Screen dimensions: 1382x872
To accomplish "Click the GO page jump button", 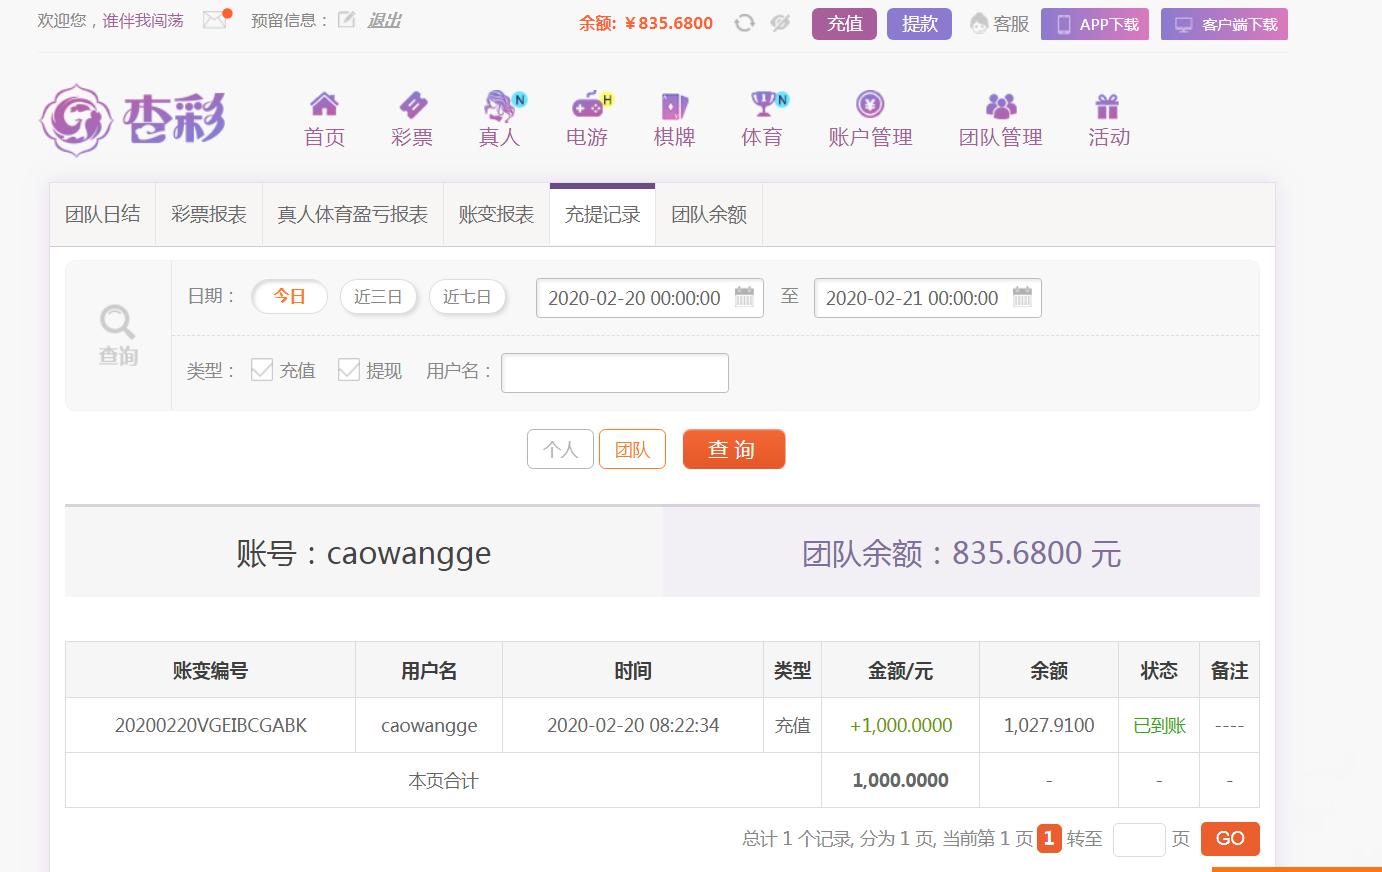I will point(1230,839).
